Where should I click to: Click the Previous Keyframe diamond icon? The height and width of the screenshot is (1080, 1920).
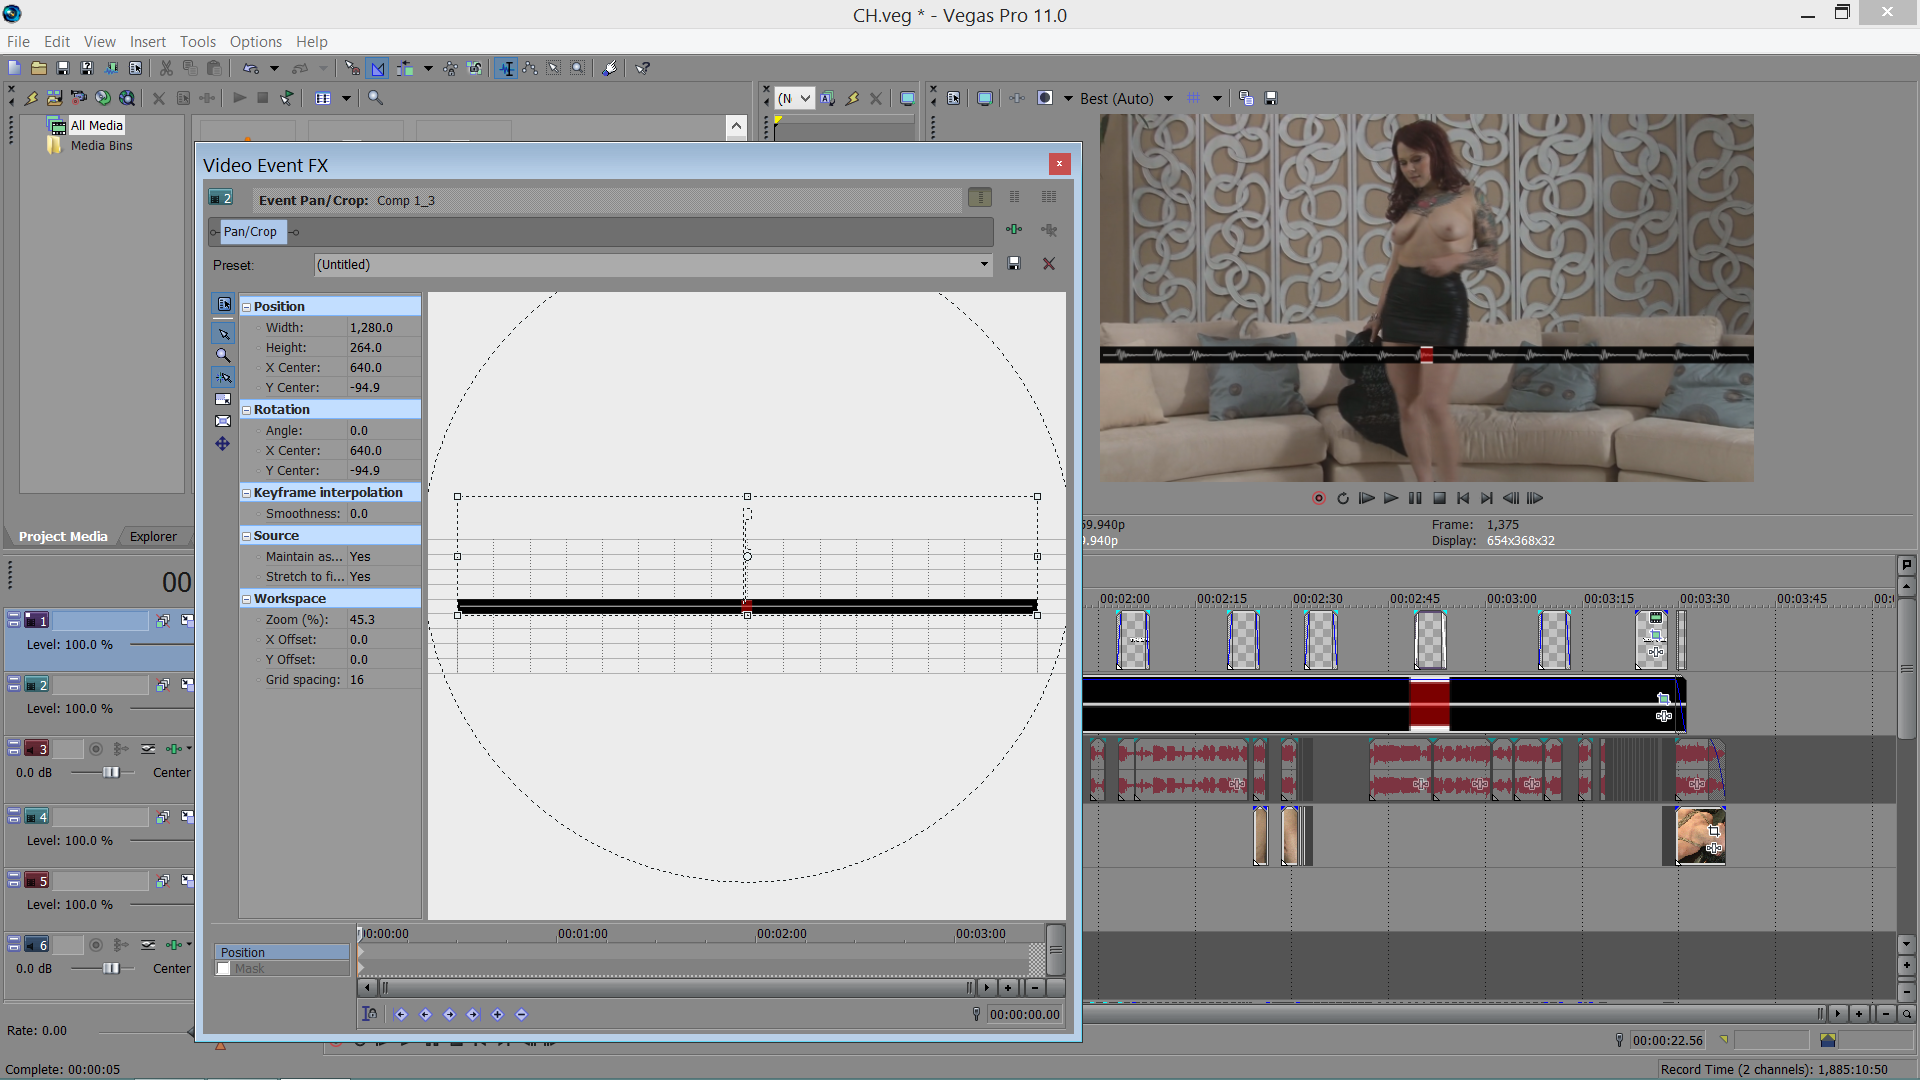pos(425,1014)
